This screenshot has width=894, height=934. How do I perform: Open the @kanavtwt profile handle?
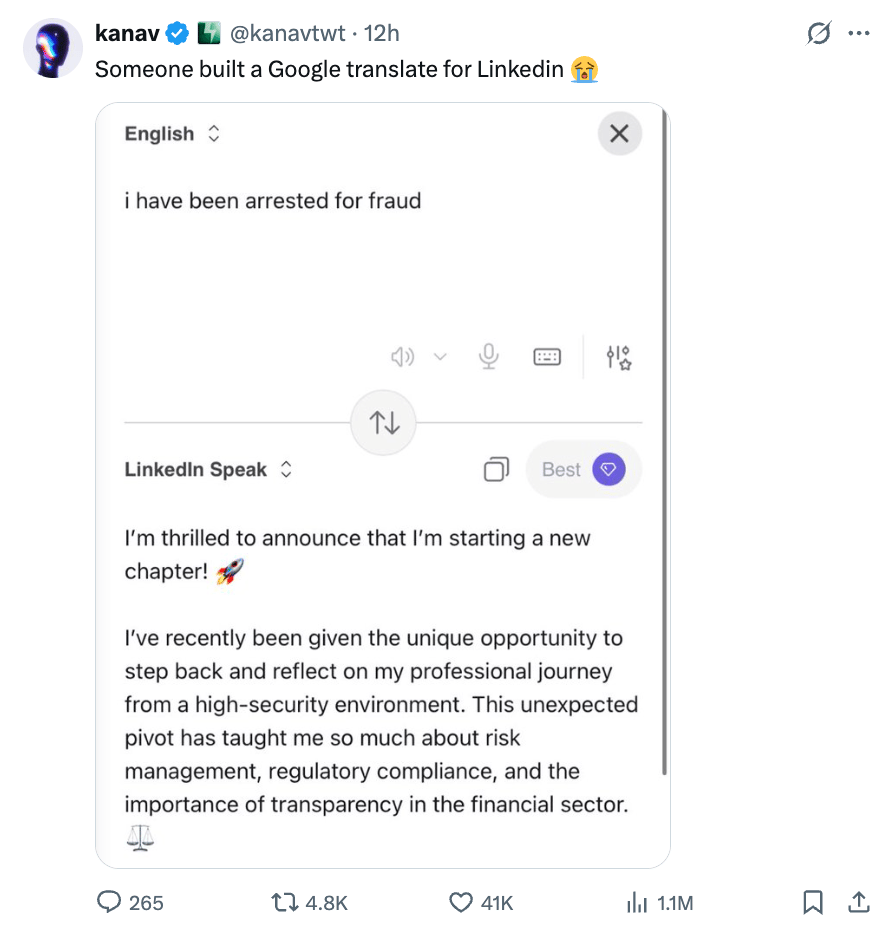click(288, 33)
